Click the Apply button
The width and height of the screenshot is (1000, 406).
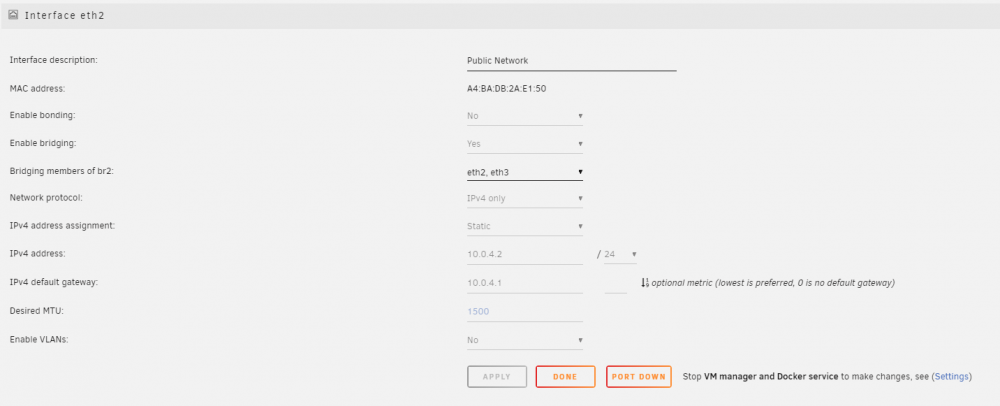pyautogui.click(x=497, y=377)
